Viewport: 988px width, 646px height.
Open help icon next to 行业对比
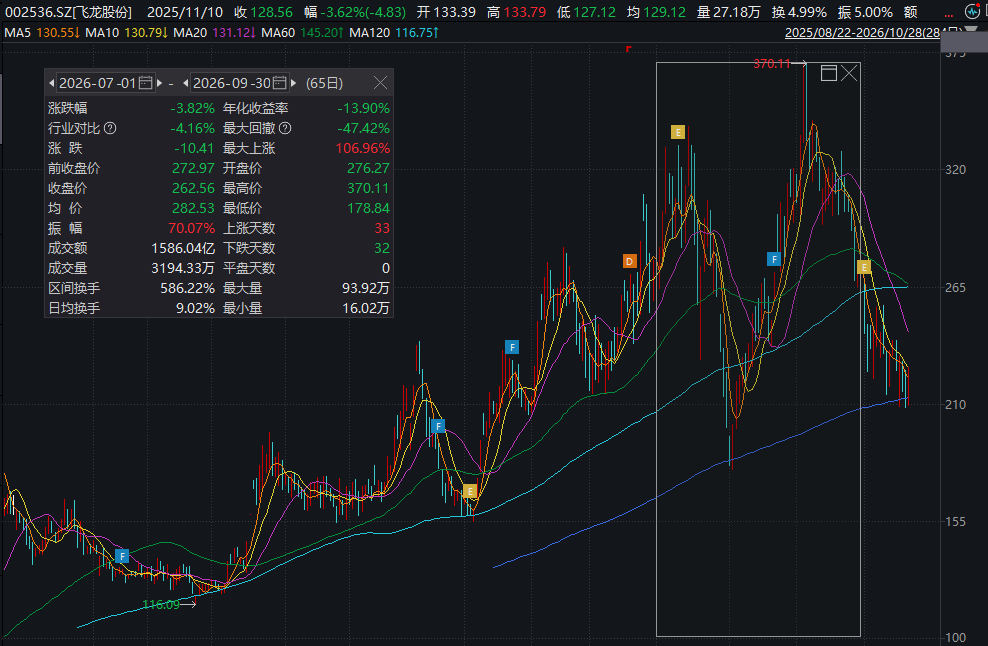[x=110, y=128]
